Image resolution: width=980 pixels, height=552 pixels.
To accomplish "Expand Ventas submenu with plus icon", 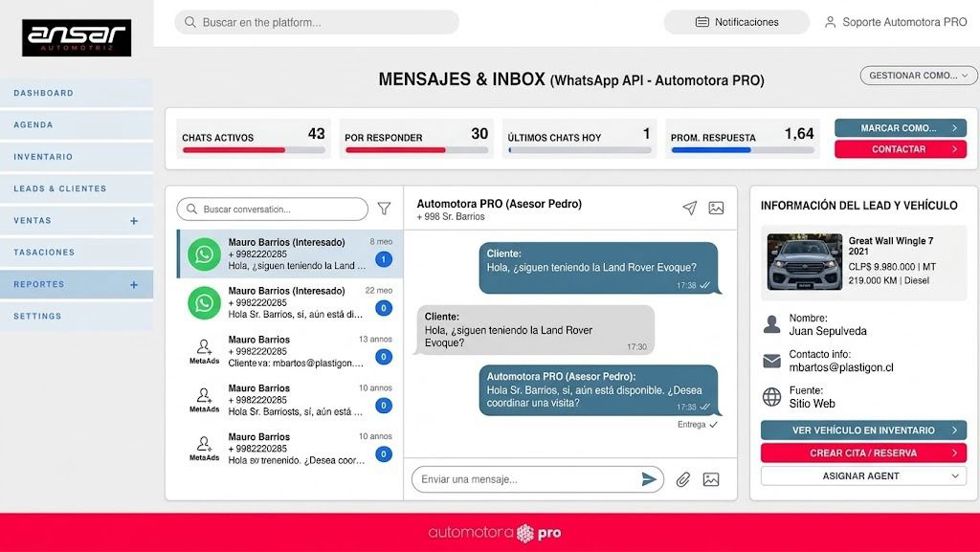I will 134,221.
